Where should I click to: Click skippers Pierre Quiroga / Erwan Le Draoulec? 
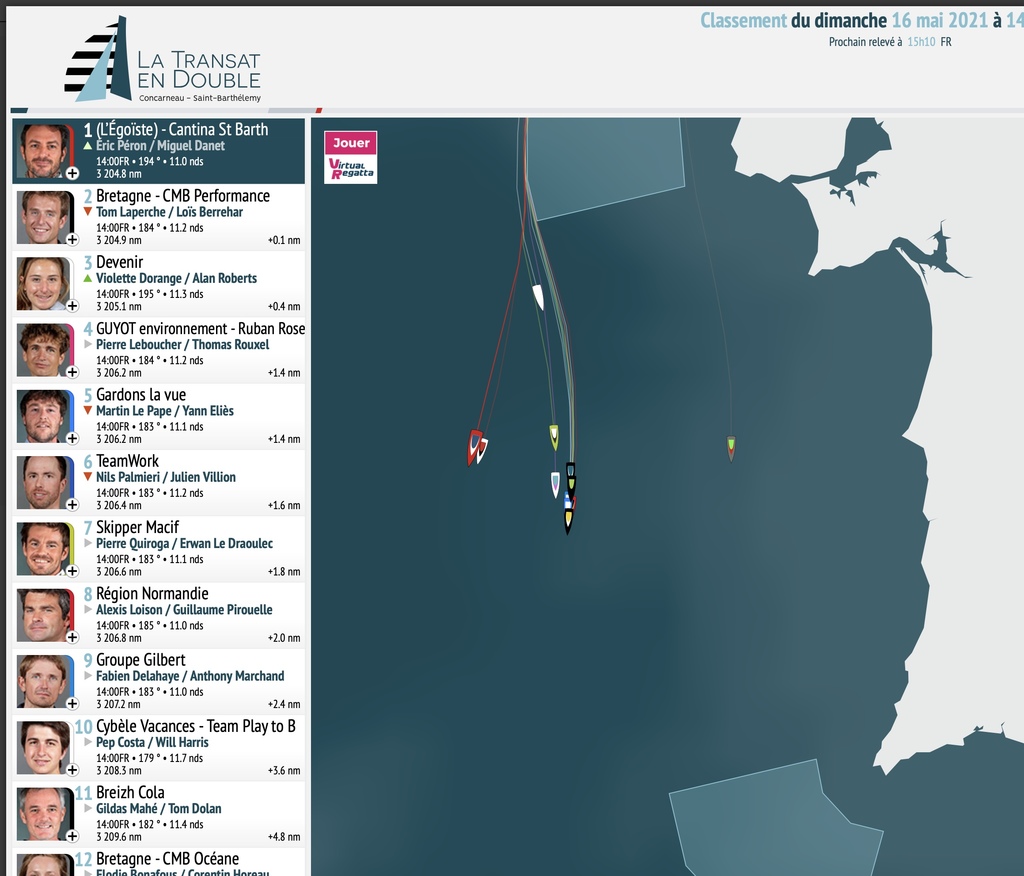coord(184,543)
